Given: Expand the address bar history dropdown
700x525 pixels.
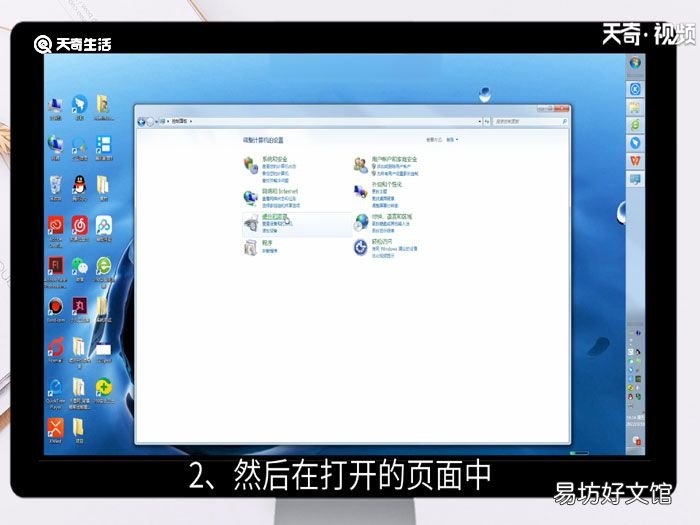Looking at the screenshot, I should pos(480,121).
